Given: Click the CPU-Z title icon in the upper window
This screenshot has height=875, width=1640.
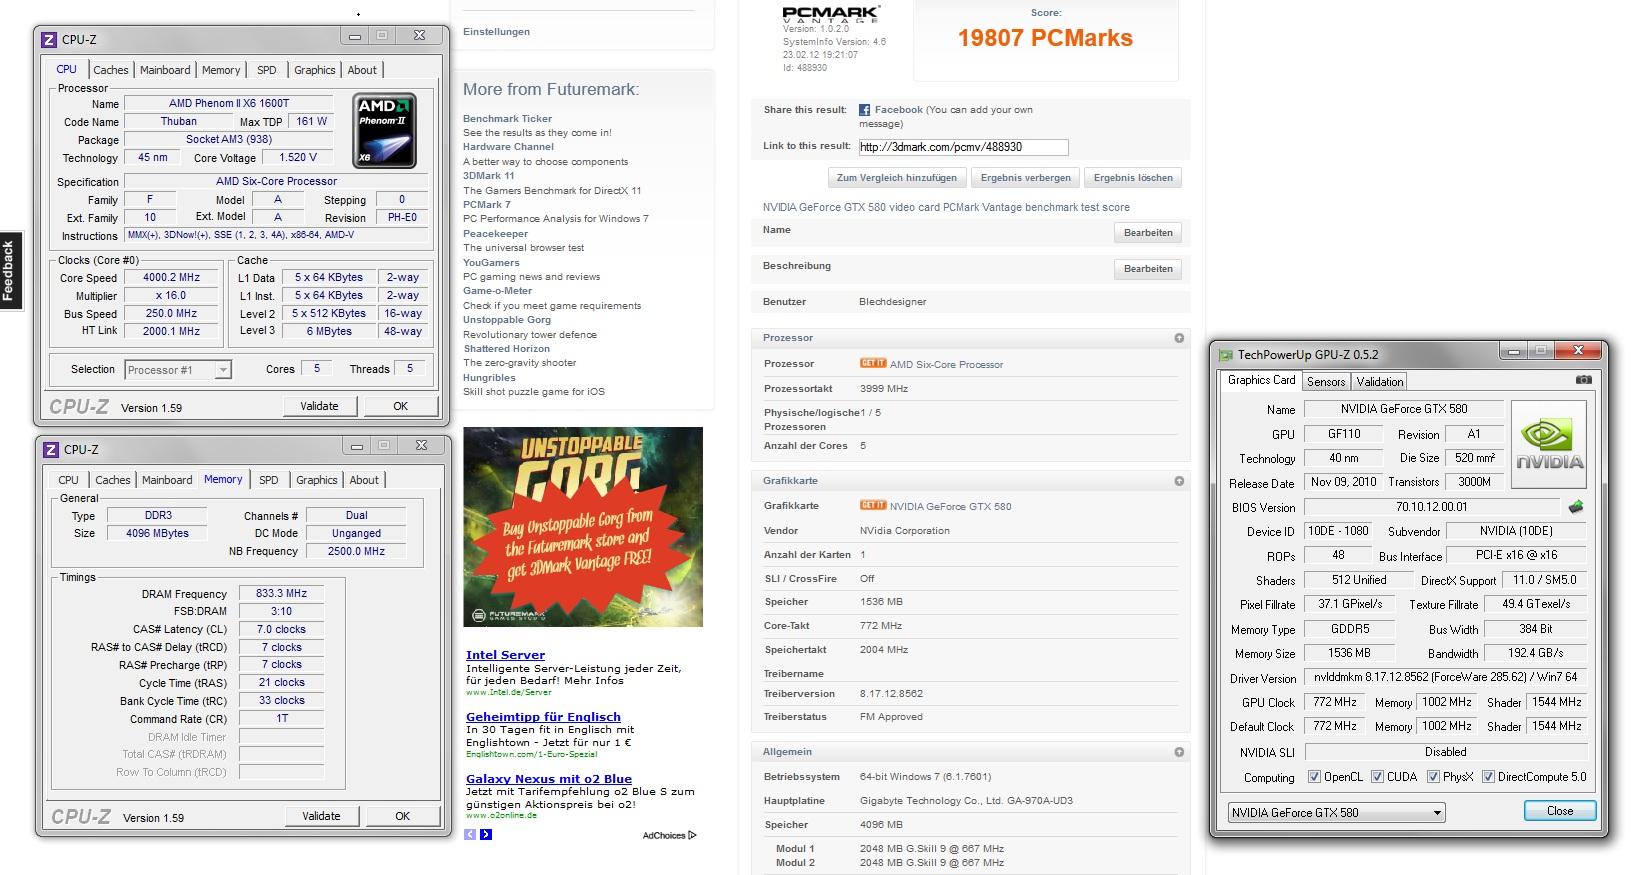Looking at the screenshot, I should point(50,40).
